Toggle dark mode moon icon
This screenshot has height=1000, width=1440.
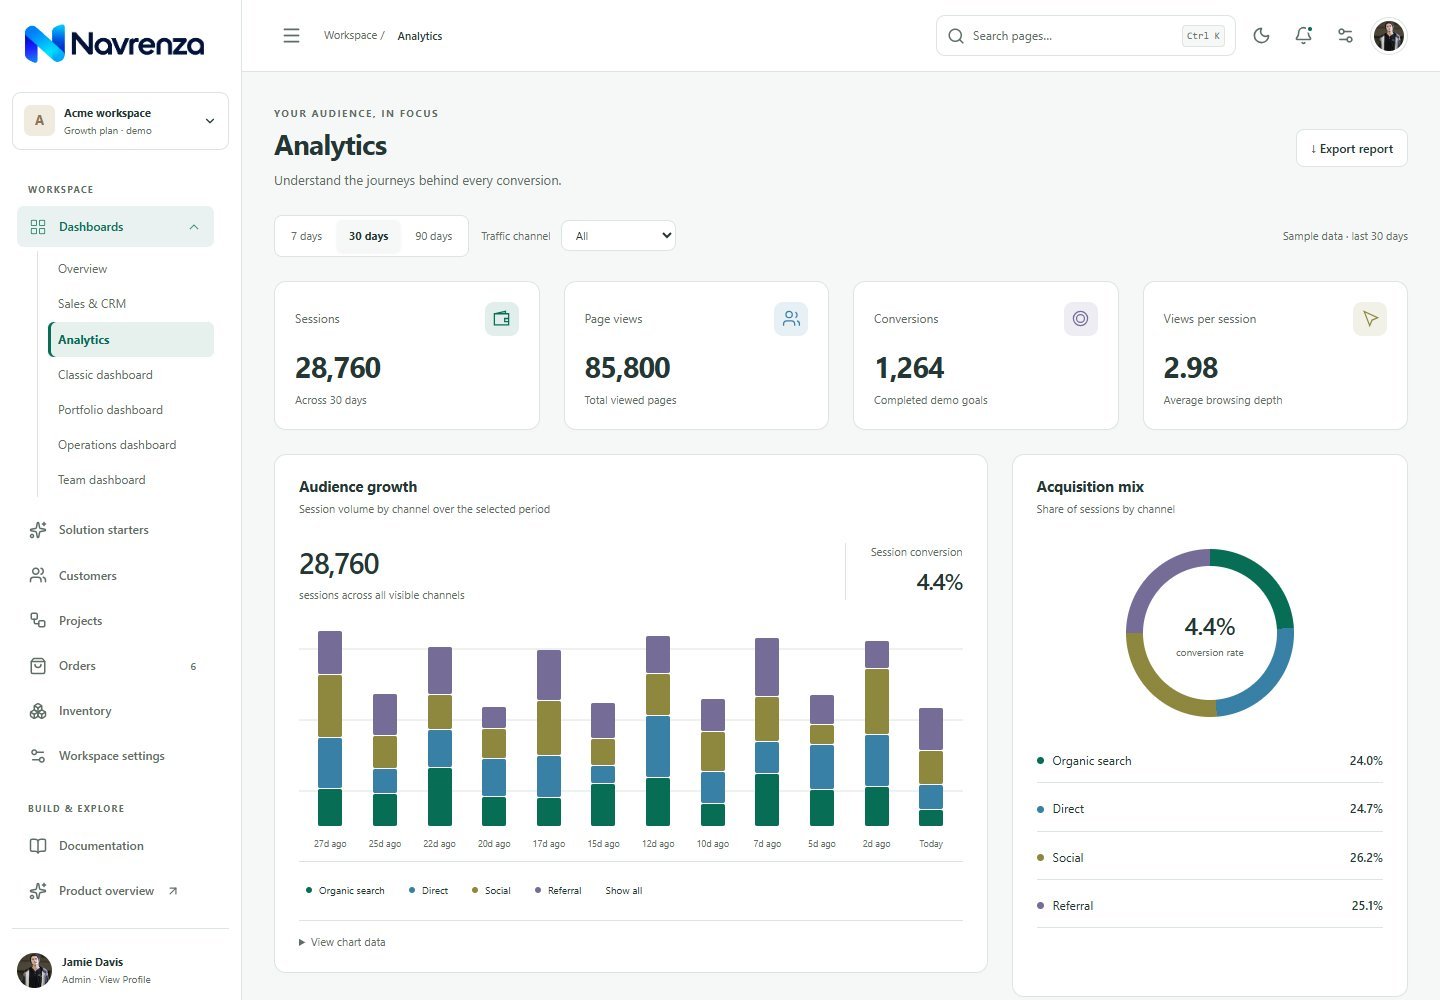click(x=1261, y=36)
